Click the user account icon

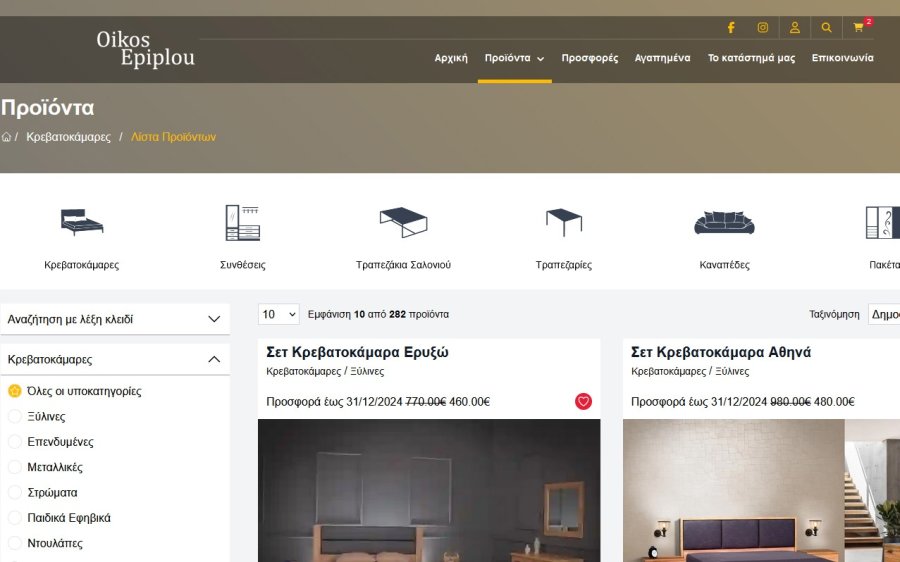click(x=794, y=28)
